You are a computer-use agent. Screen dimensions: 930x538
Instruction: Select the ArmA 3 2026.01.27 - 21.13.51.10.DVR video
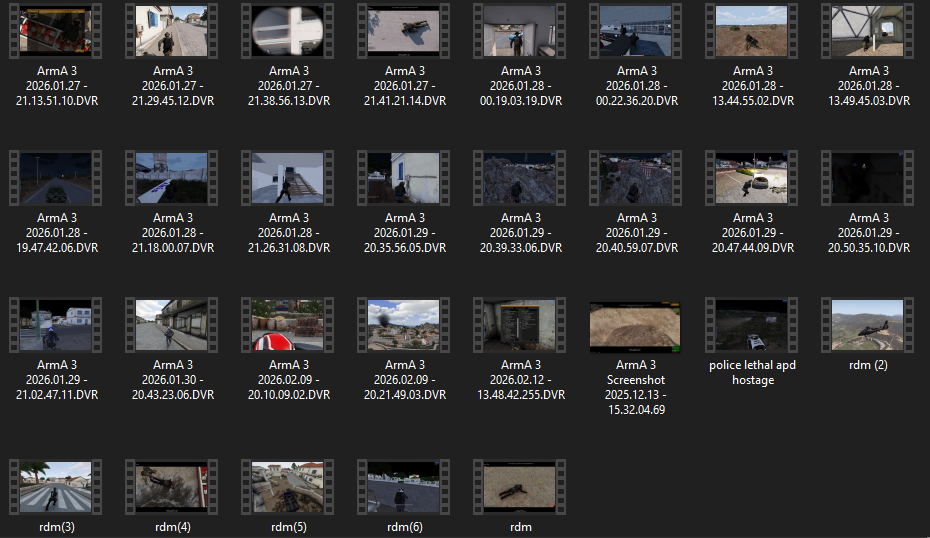coord(55,30)
